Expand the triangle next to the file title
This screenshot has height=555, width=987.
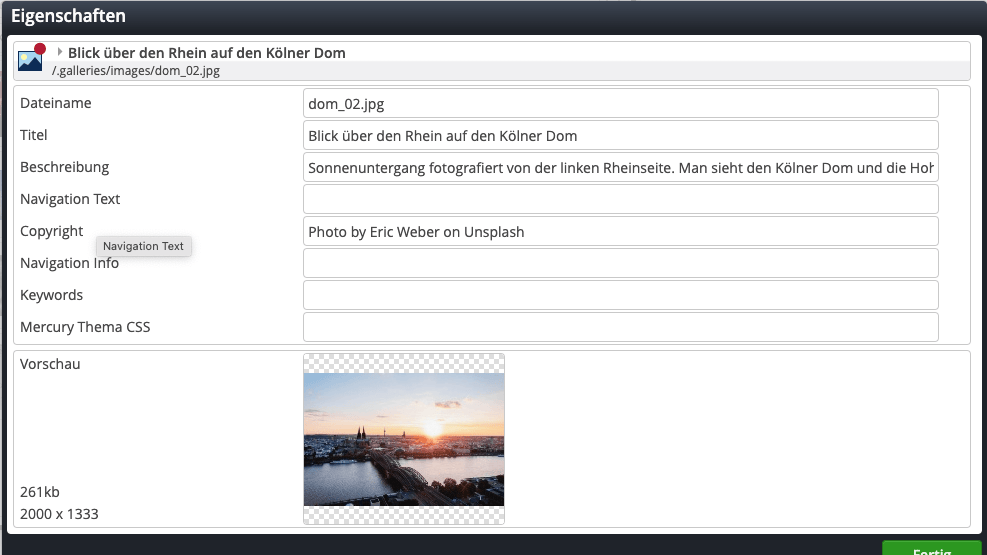pos(60,52)
